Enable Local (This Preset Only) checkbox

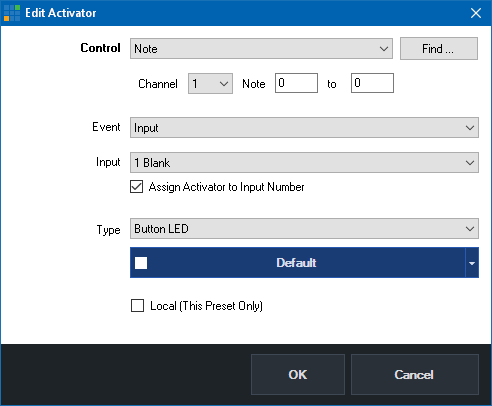click(x=137, y=306)
